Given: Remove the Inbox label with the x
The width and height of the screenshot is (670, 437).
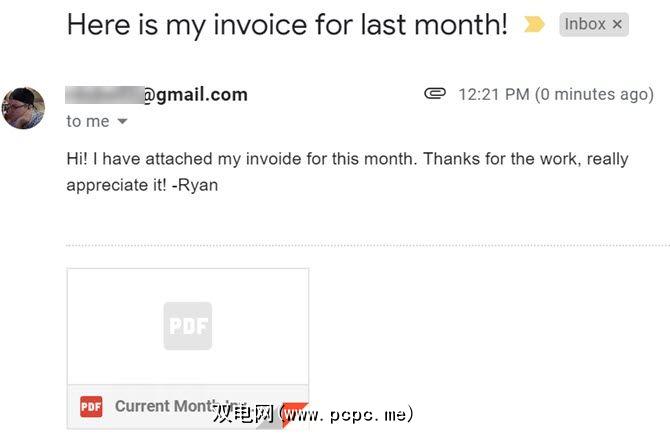Looking at the screenshot, I should point(617,24).
